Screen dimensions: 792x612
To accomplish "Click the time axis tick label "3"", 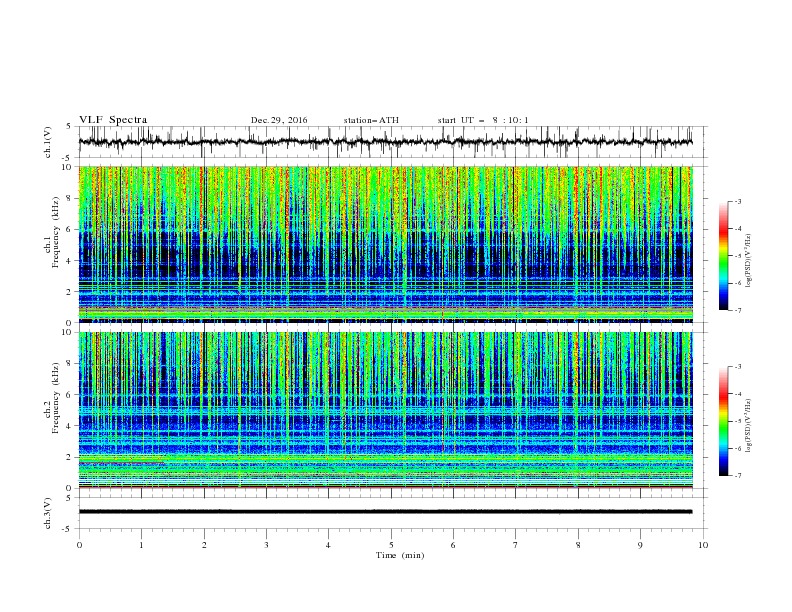I will [266, 545].
